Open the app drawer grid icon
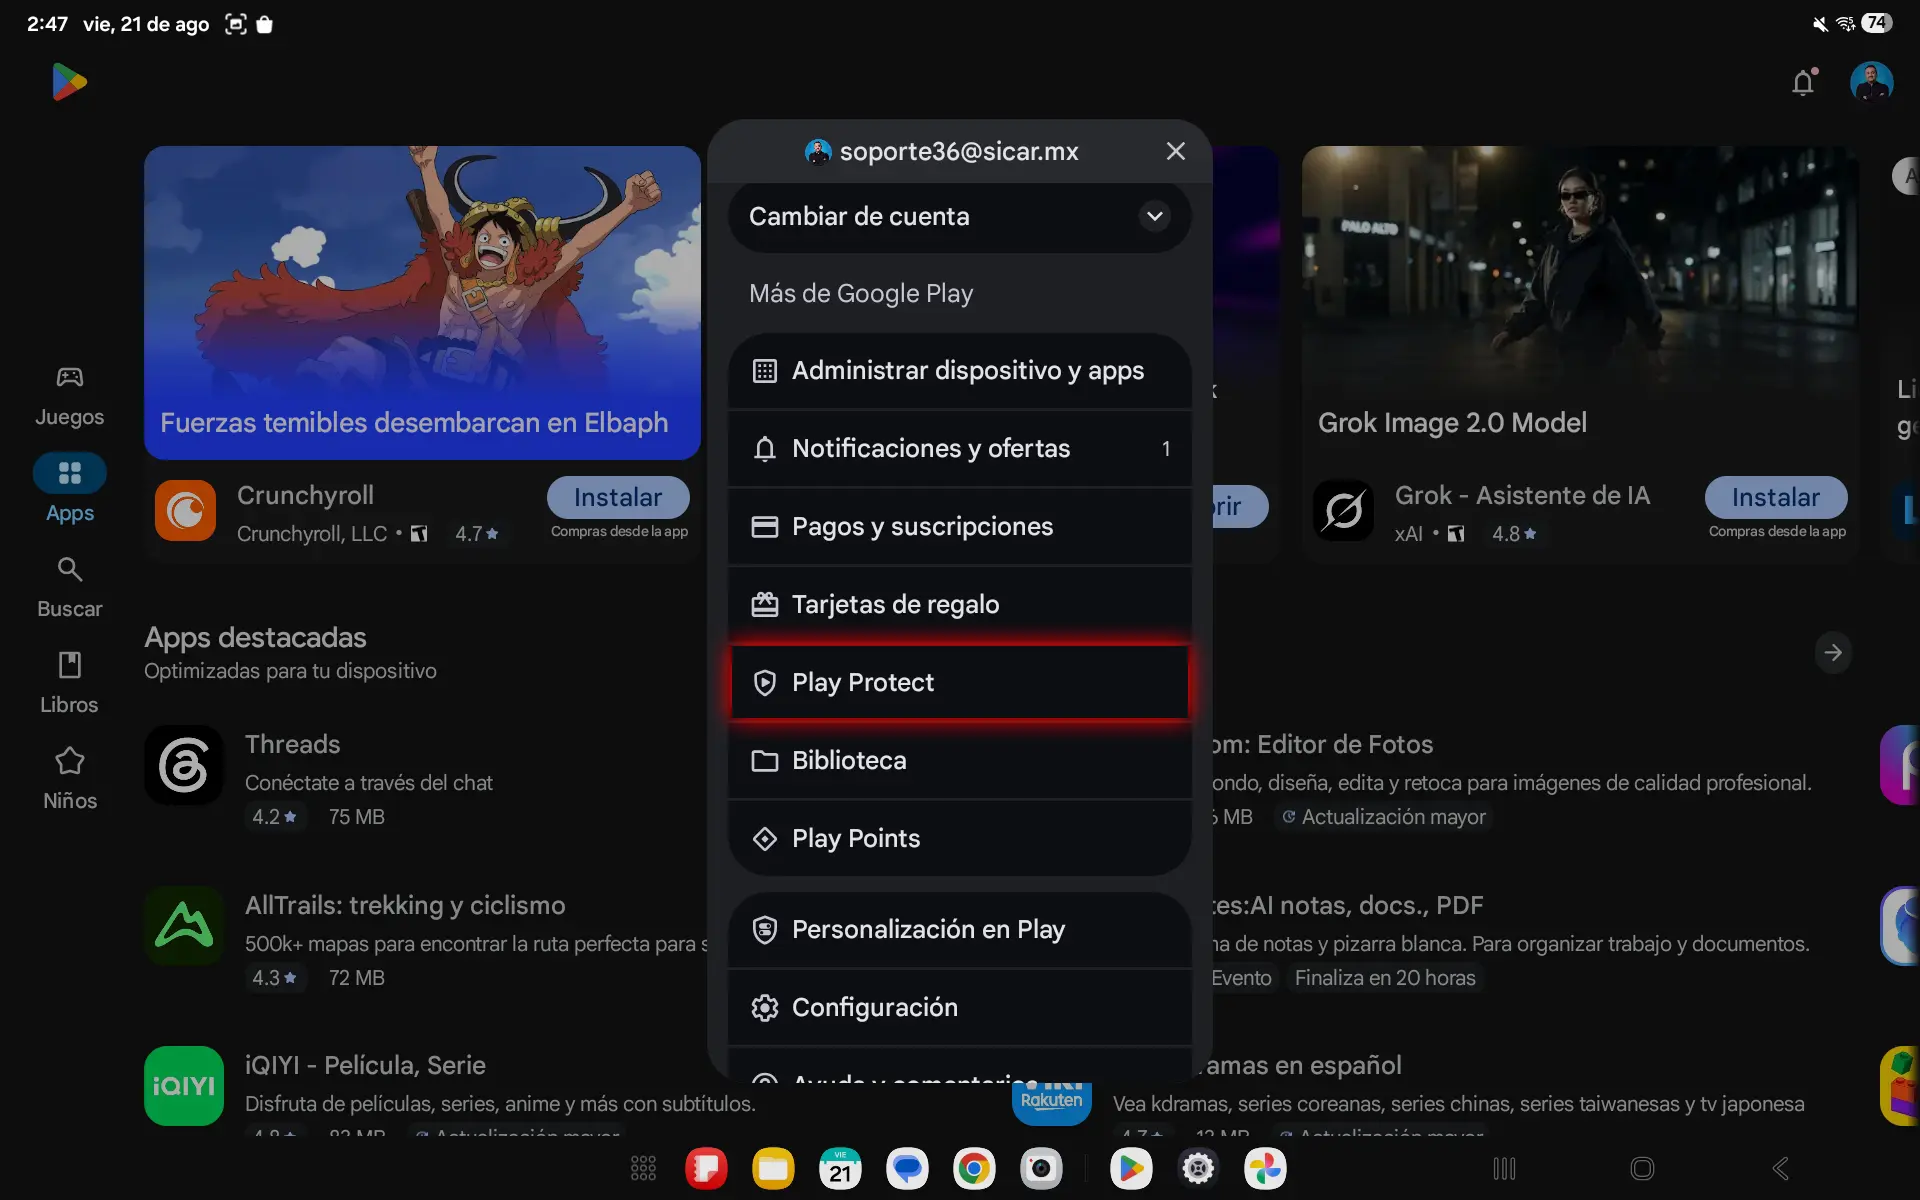The image size is (1920, 1200). click(x=643, y=1168)
